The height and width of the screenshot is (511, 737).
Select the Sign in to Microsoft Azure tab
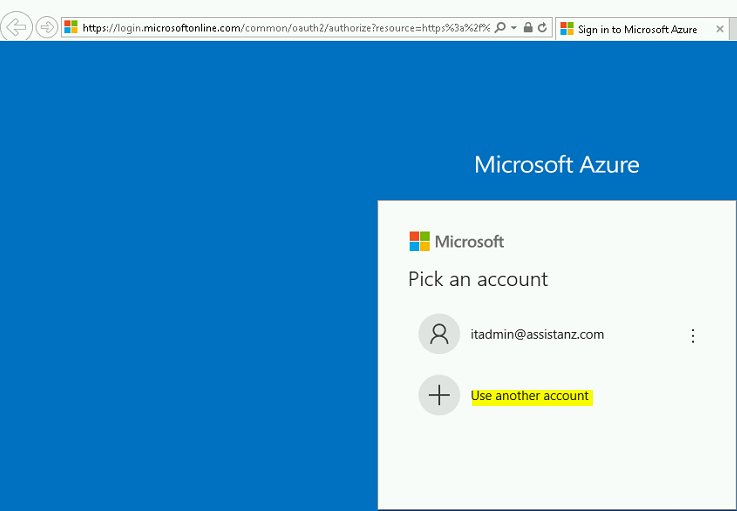642,29
